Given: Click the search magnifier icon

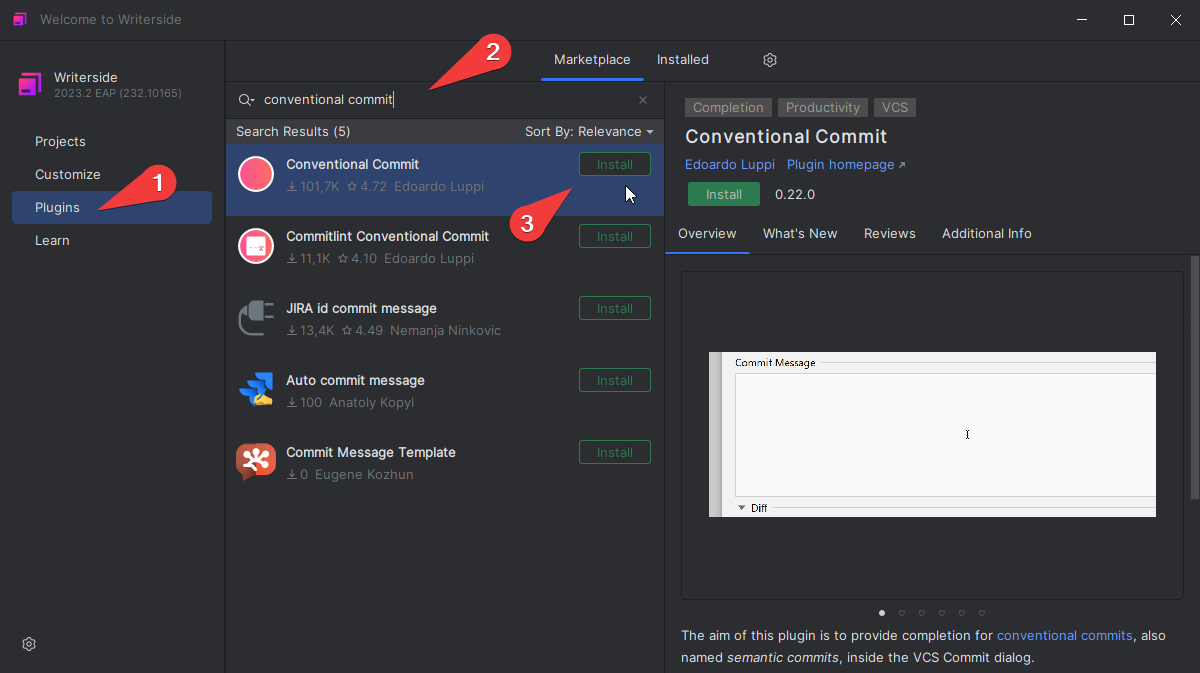Looking at the screenshot, I should point(246,100).
